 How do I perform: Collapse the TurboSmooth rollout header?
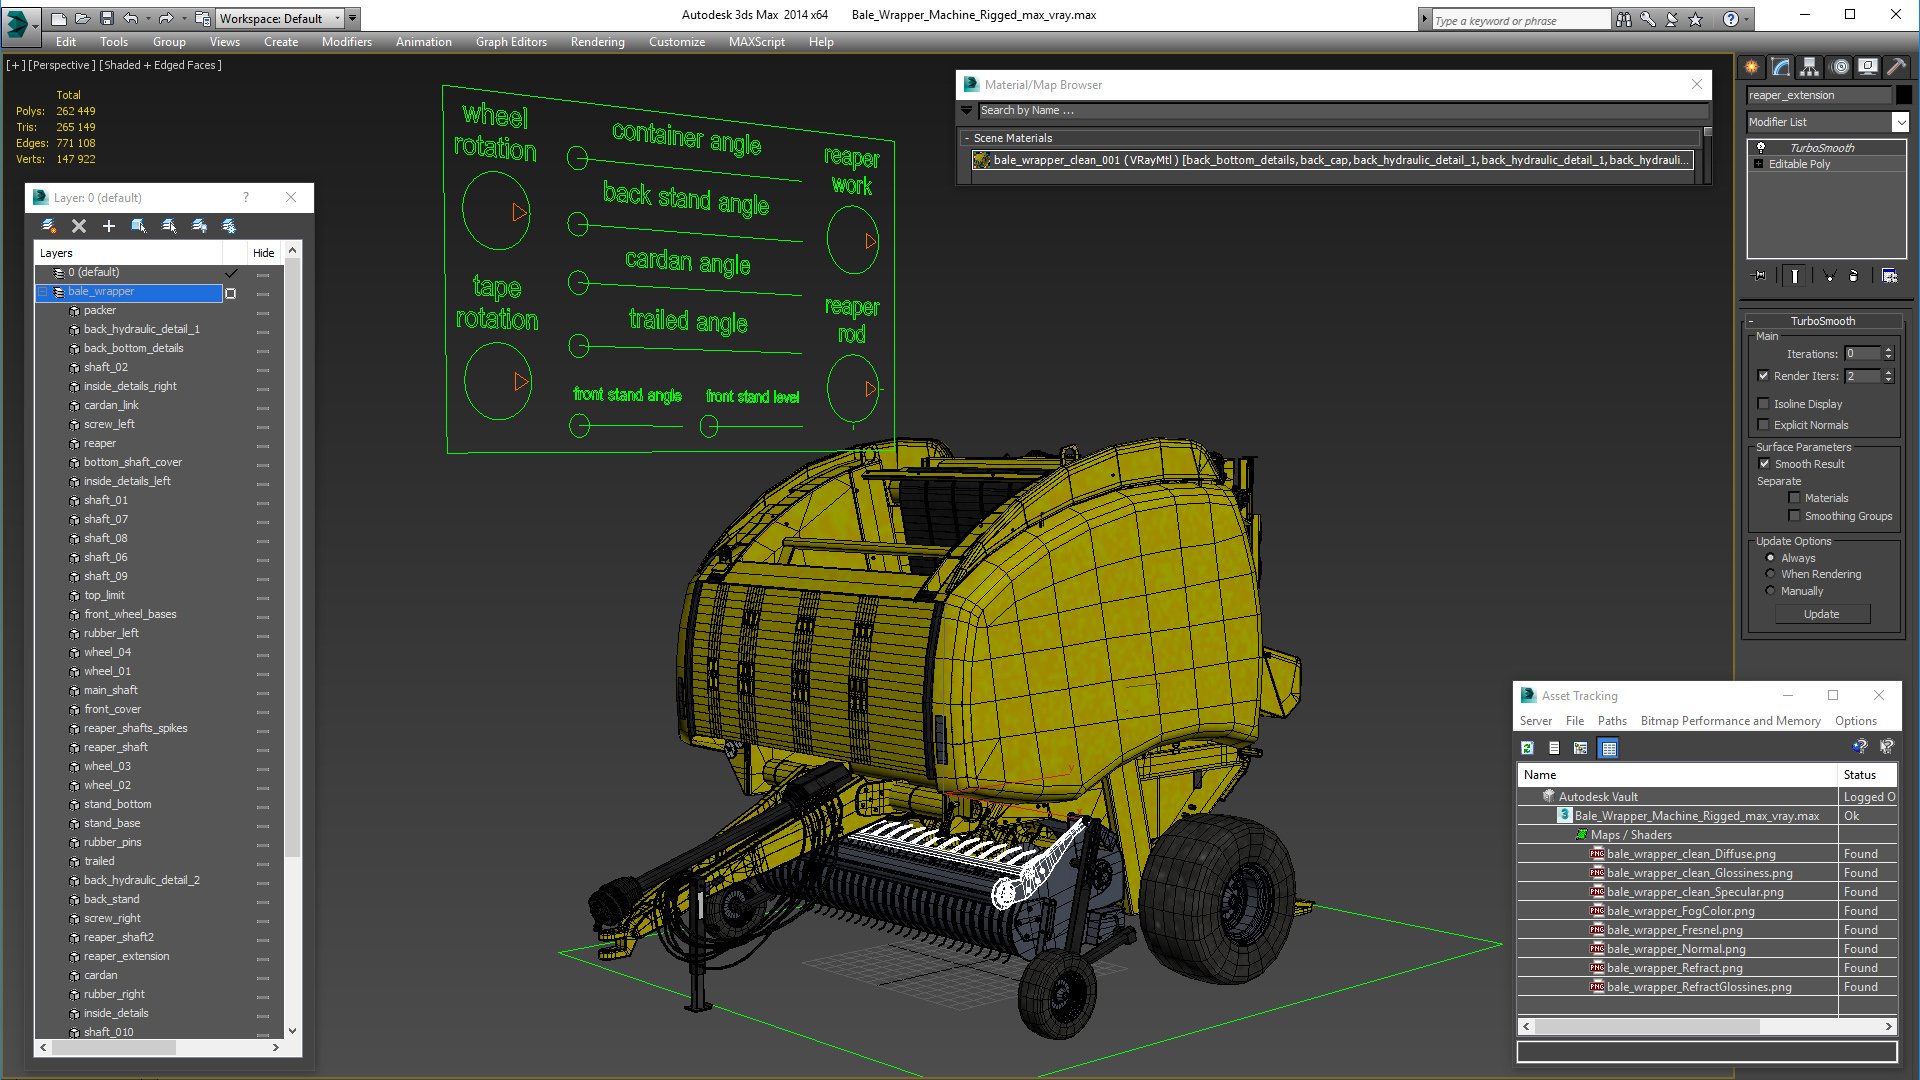1823,321
